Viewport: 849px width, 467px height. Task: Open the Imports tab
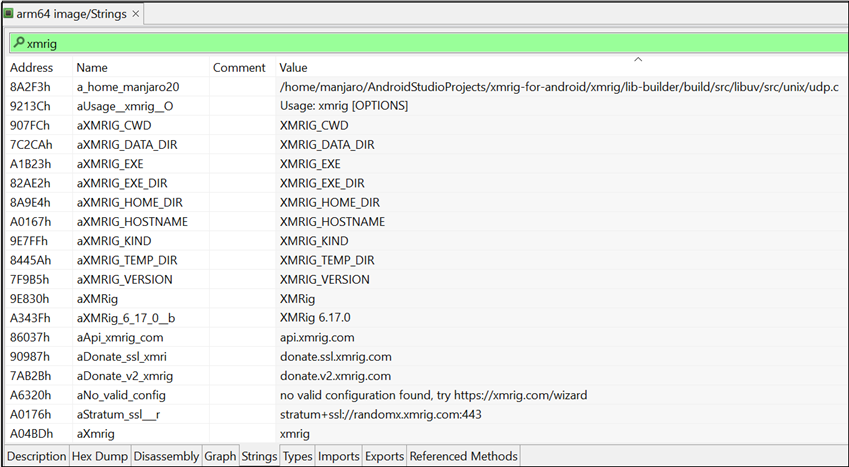click(x=338, y=456)
